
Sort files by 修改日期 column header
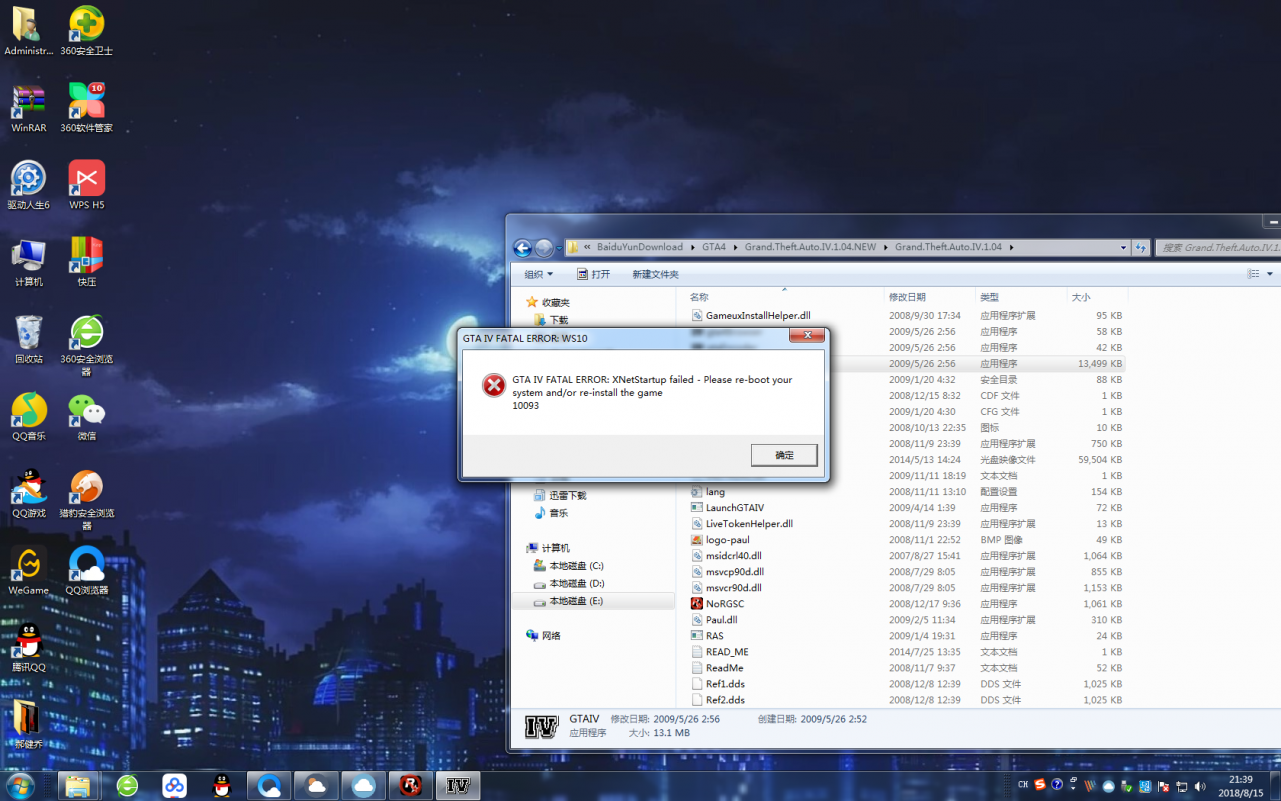tap(906, 297)
